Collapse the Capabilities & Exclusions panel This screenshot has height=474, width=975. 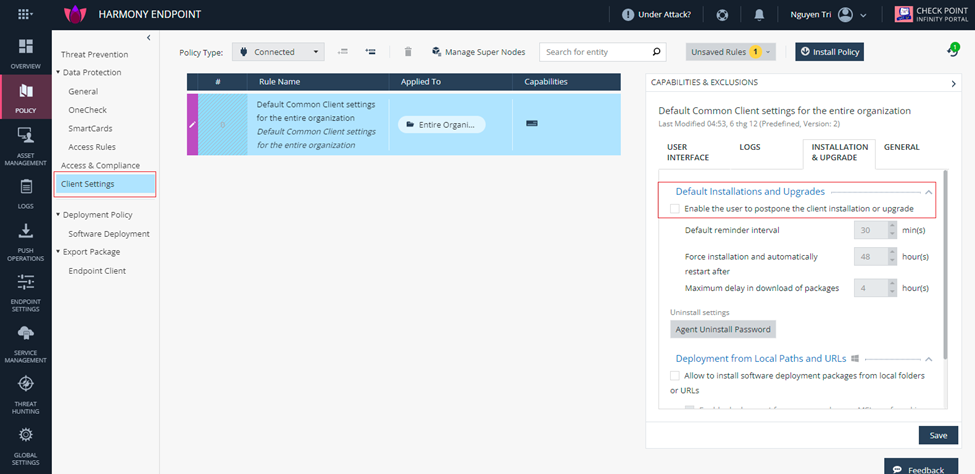(954, 83)
